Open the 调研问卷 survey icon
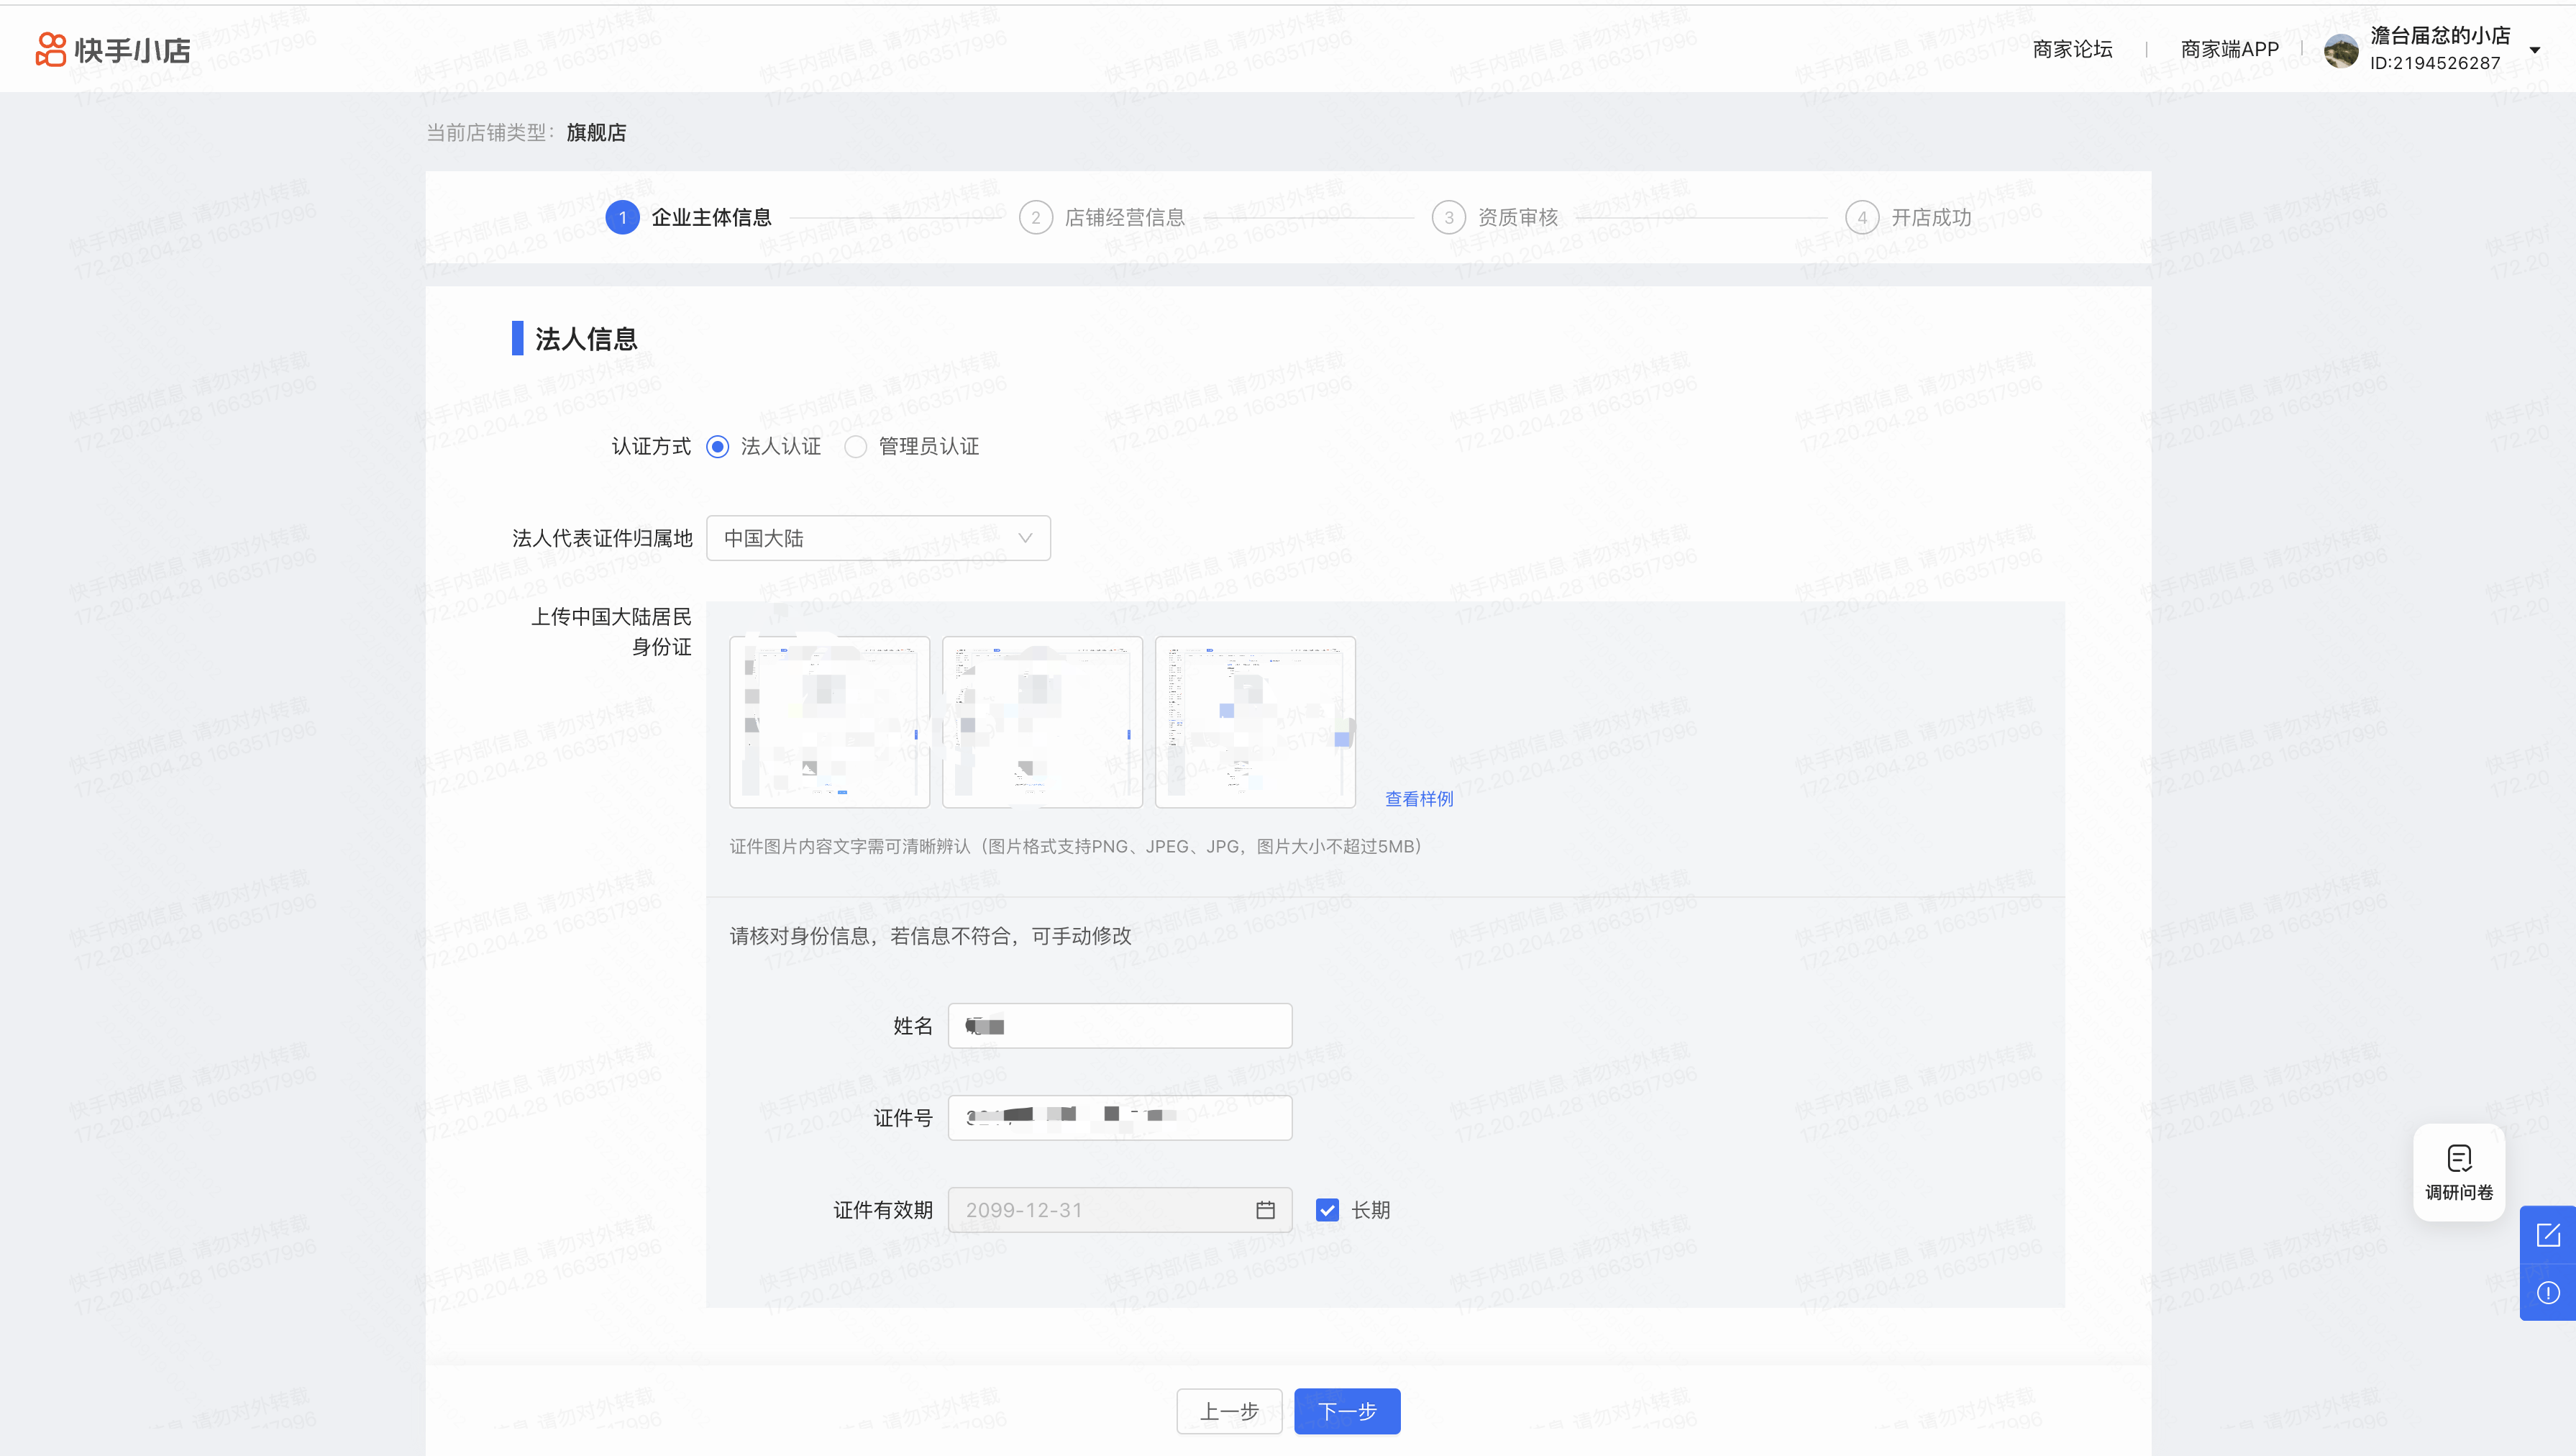 point(2458,1171)
